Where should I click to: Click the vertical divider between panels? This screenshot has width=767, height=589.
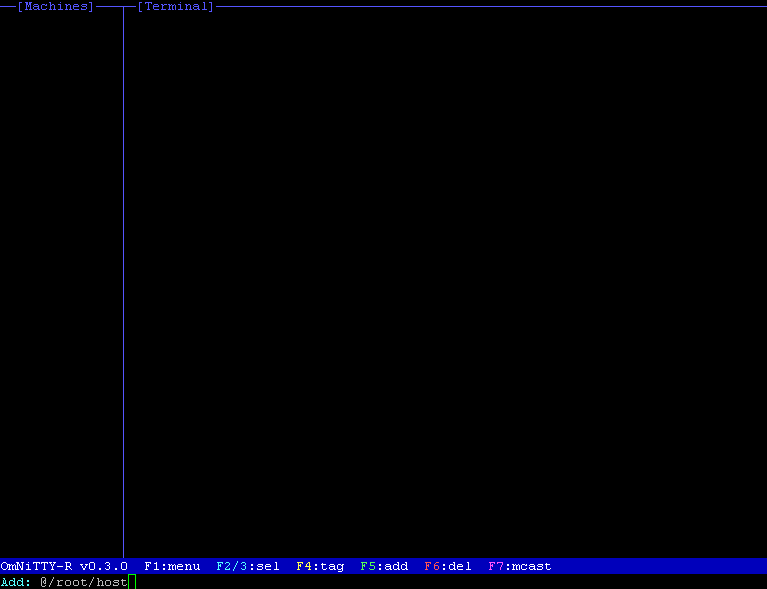[x=123, y=280]
